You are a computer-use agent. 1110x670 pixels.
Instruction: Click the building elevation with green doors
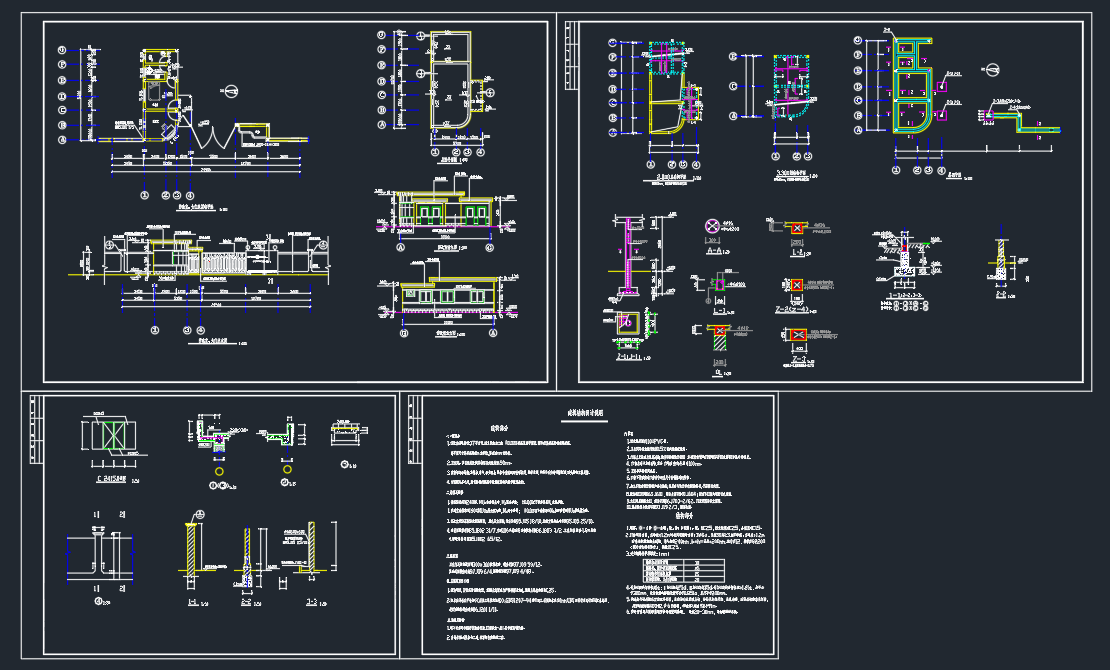click(445, 211)
